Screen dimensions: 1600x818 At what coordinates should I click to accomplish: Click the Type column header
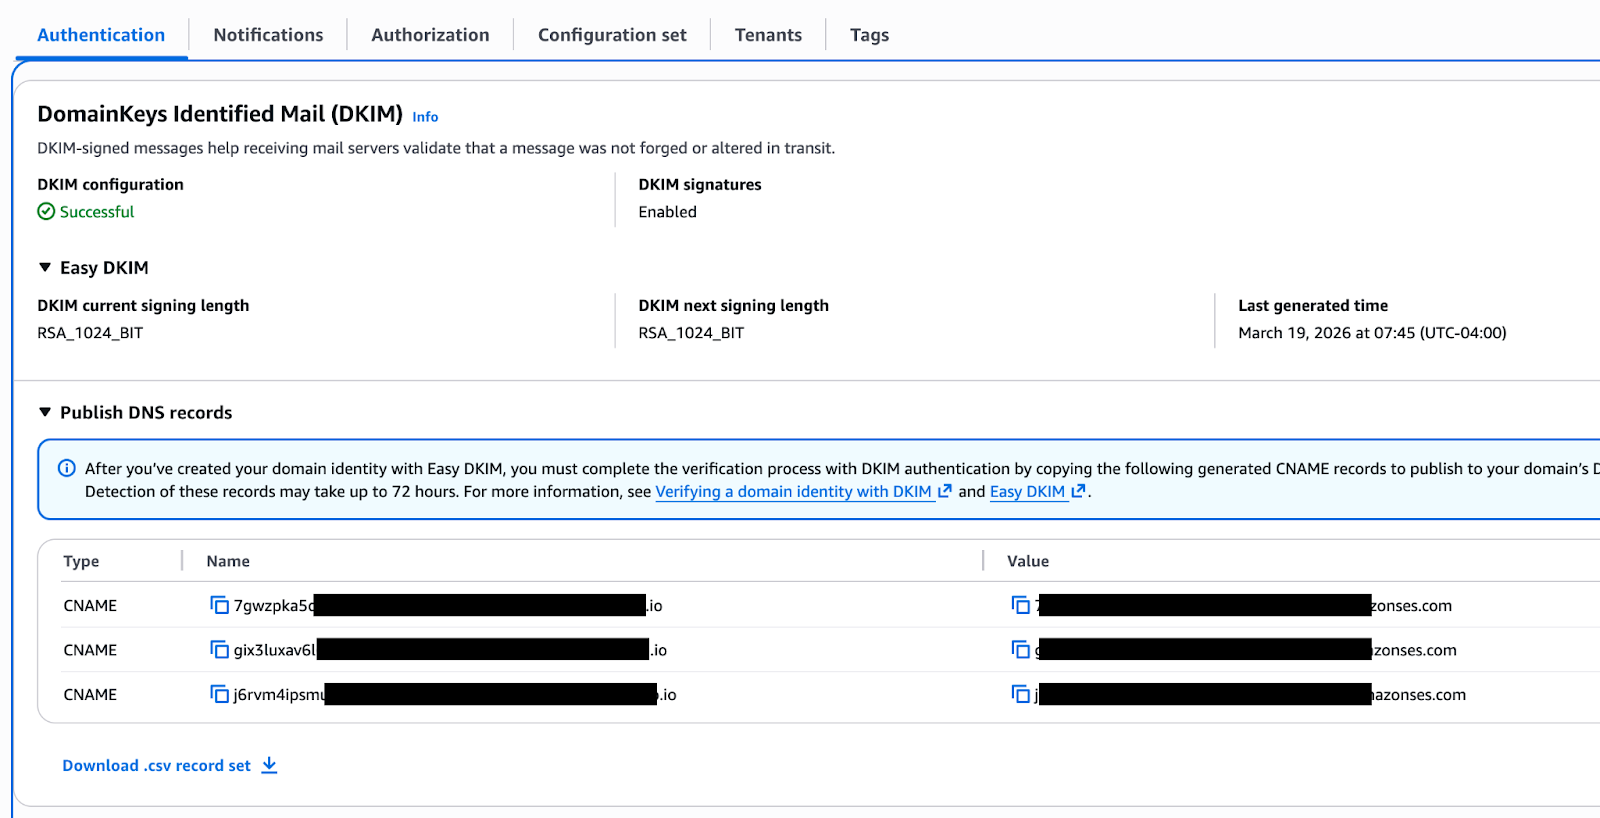click(81, 561)
